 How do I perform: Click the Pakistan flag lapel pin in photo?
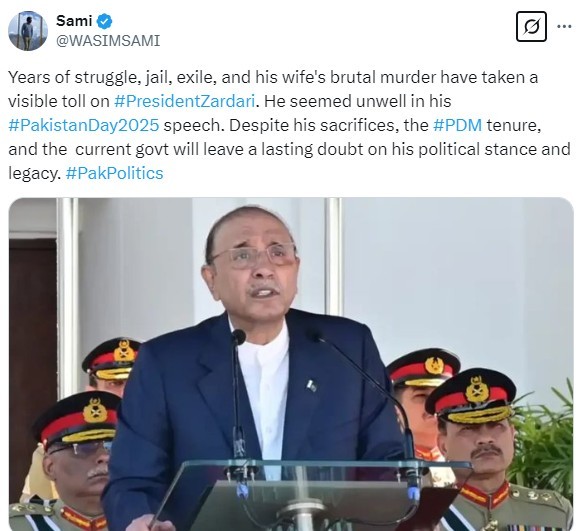[312, 386]
